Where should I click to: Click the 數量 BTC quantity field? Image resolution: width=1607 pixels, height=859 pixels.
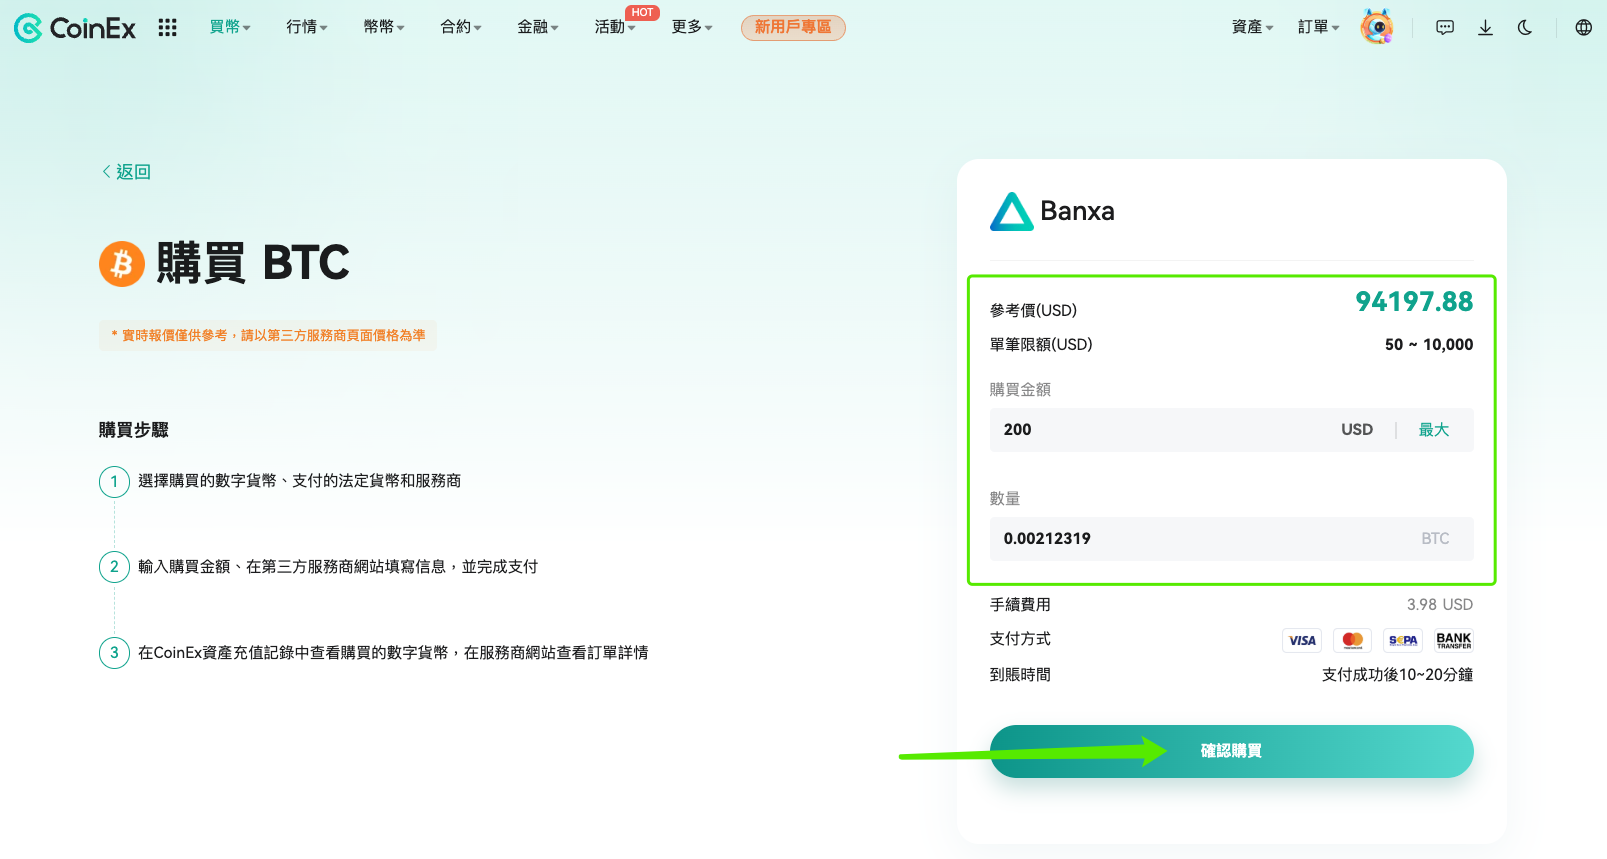point(1232,539)
